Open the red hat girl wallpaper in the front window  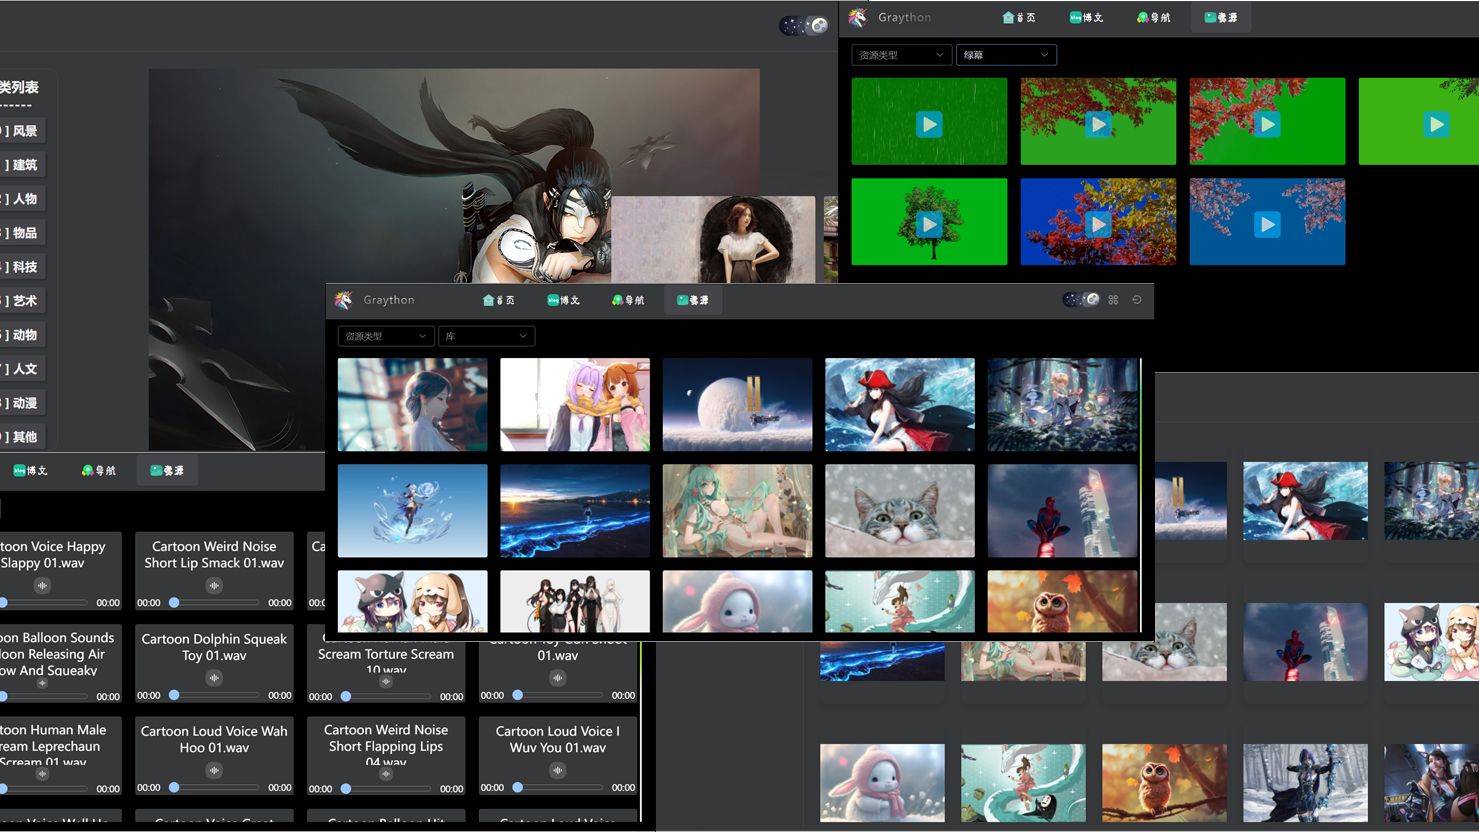(900, 404)
